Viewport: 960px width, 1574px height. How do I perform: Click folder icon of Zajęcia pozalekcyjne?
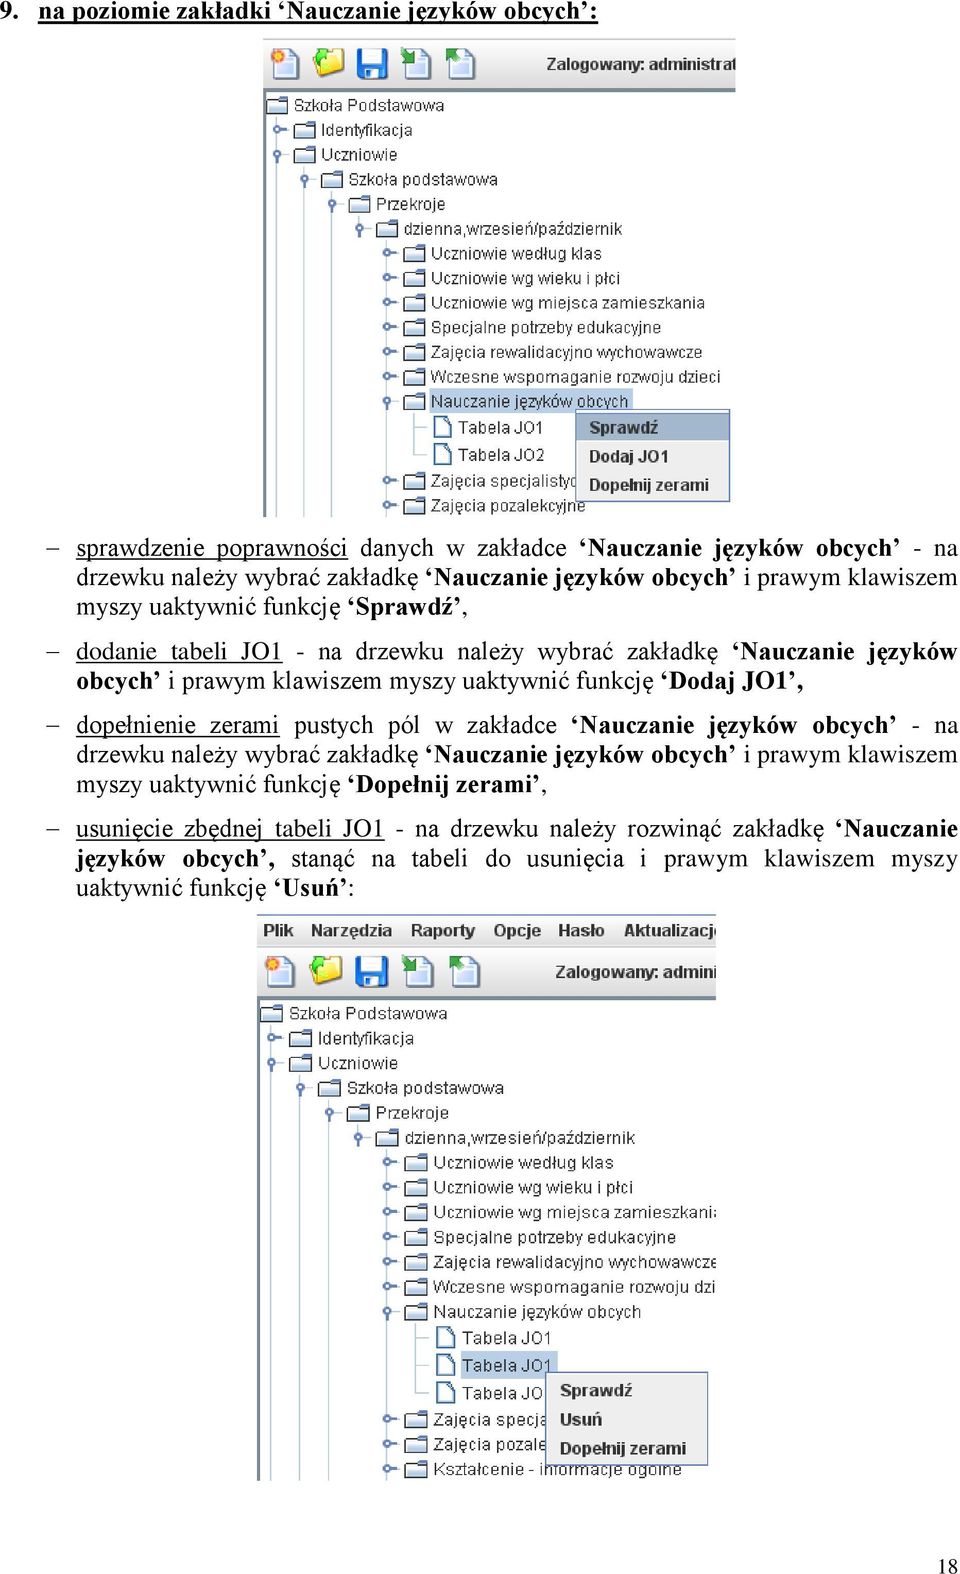coord(414,506)
